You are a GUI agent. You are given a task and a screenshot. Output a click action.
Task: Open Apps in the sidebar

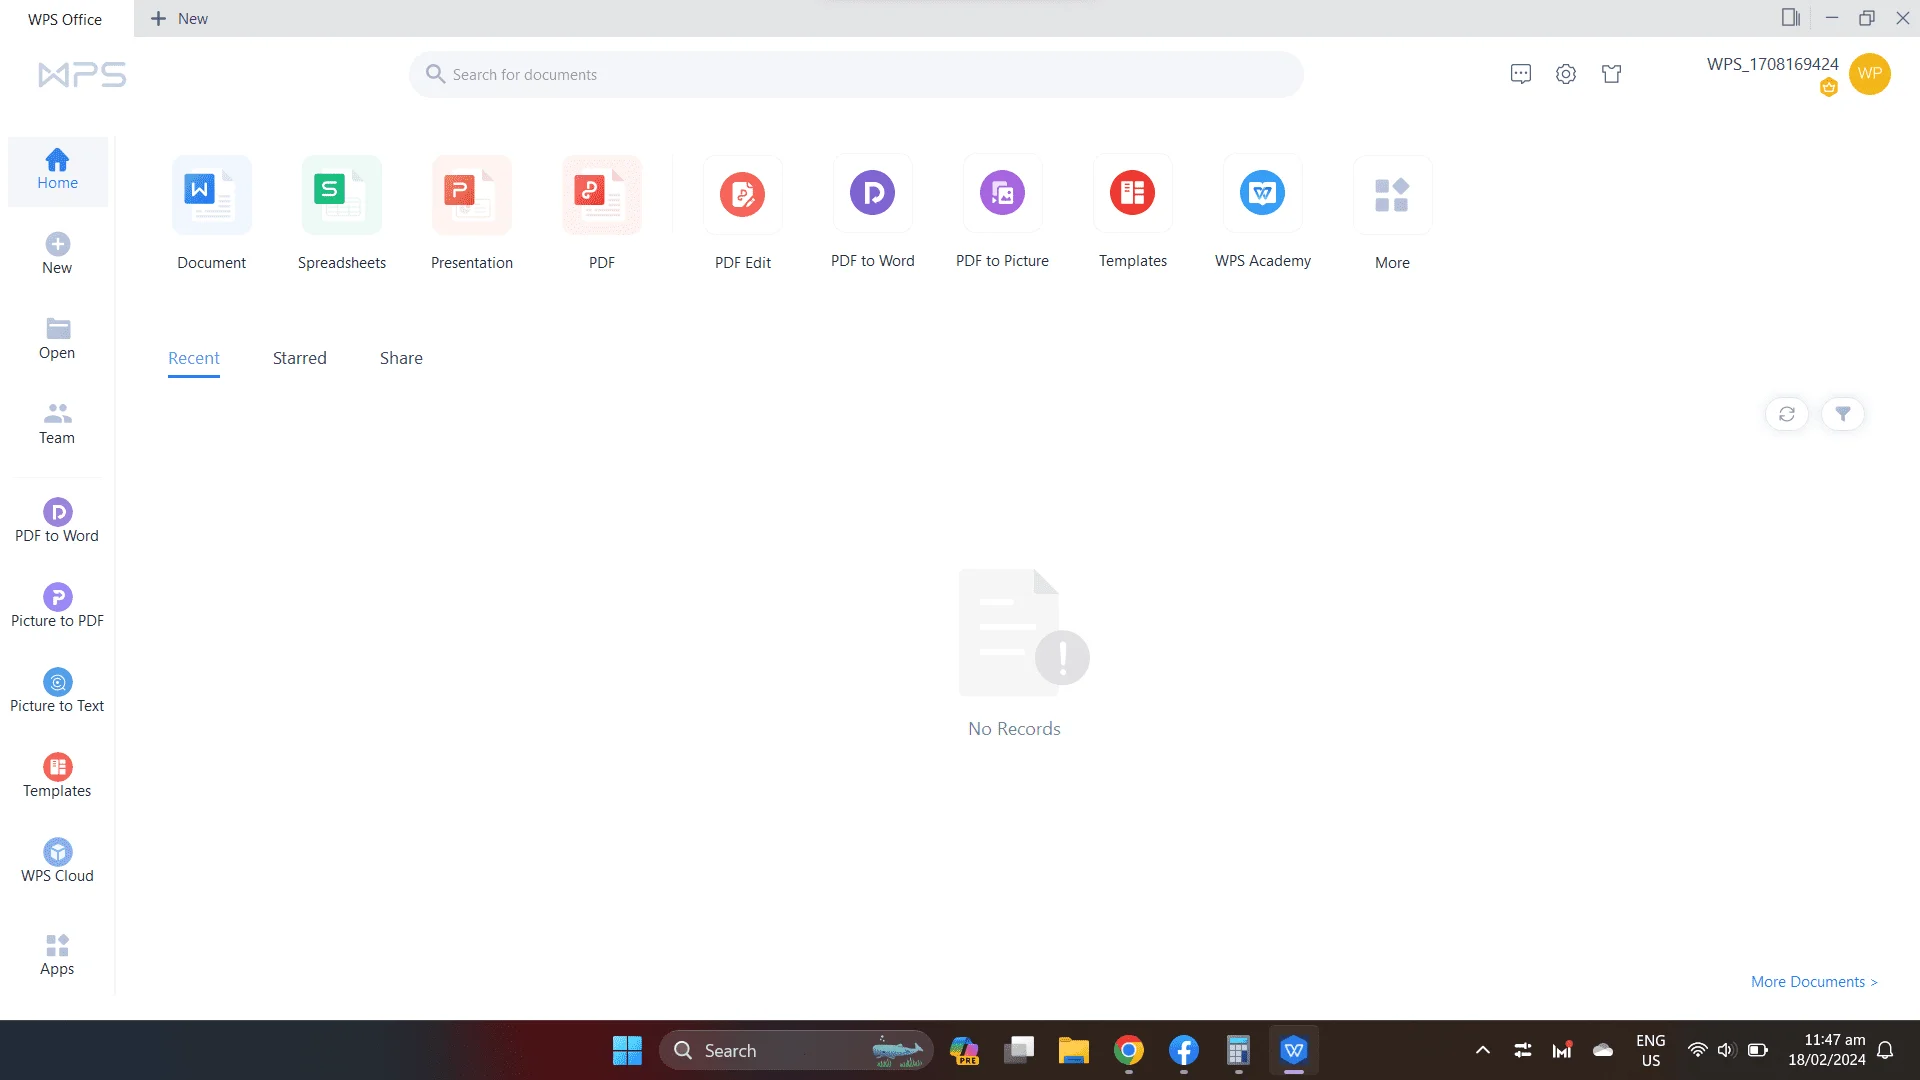57,955
